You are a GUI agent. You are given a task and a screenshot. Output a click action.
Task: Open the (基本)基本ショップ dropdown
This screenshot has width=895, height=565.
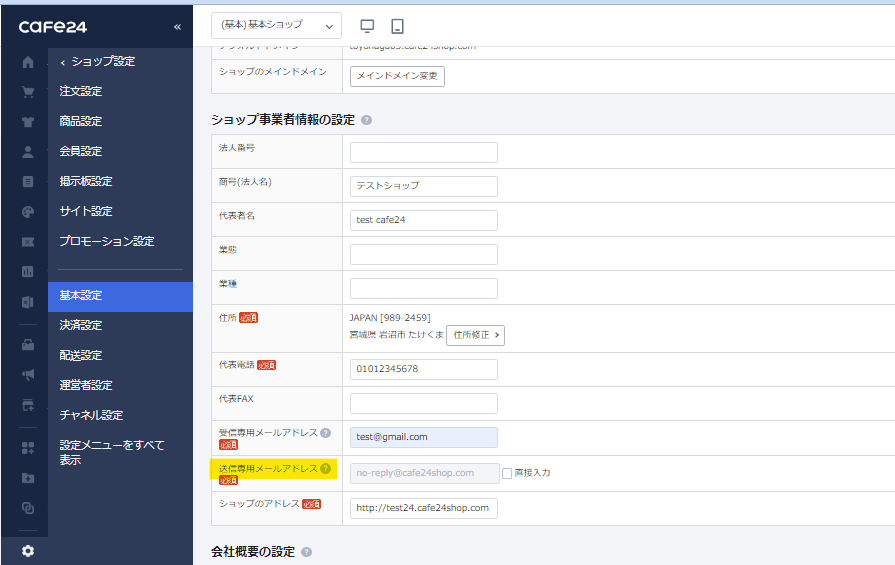[x=276, y=26]
